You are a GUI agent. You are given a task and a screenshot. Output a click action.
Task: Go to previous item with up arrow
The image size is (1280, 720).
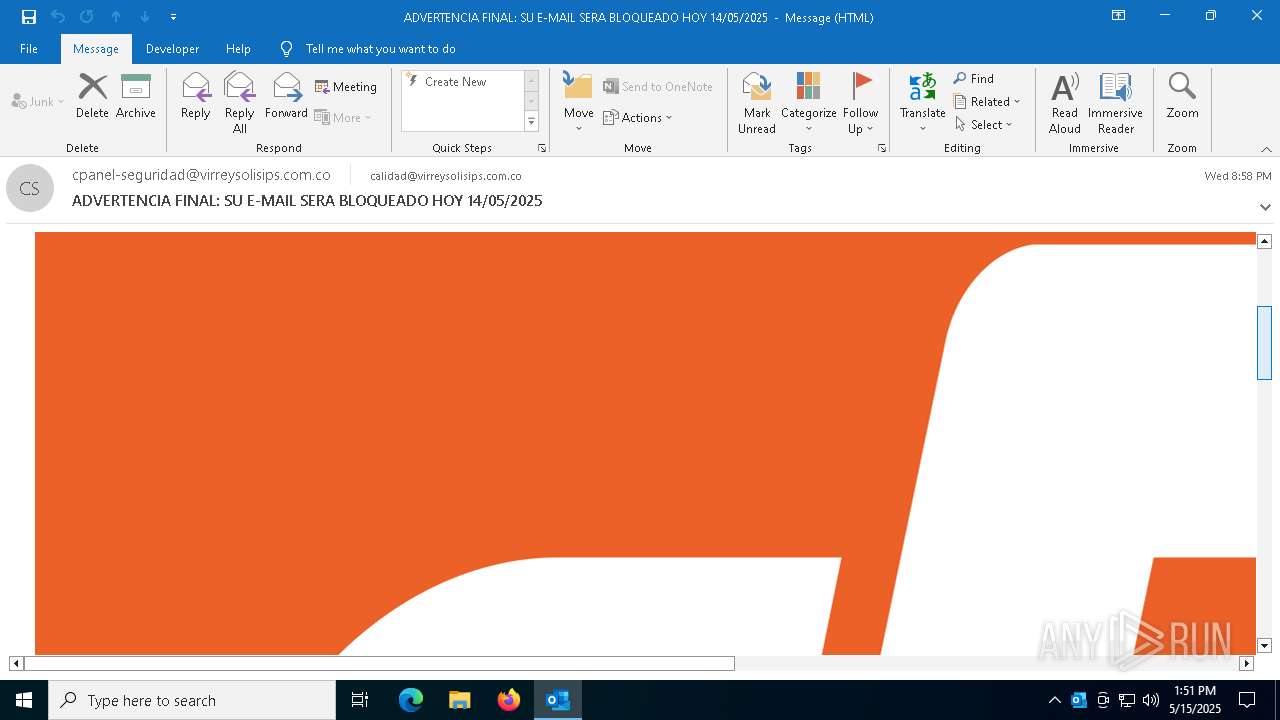pyautogui.click(x=116, y=17)
